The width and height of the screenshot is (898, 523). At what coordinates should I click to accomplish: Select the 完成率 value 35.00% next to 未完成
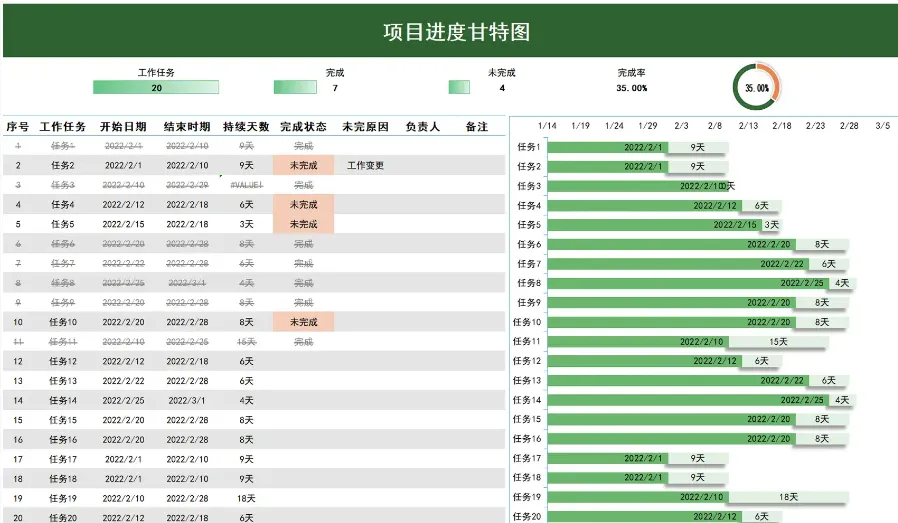pos(632,88)
